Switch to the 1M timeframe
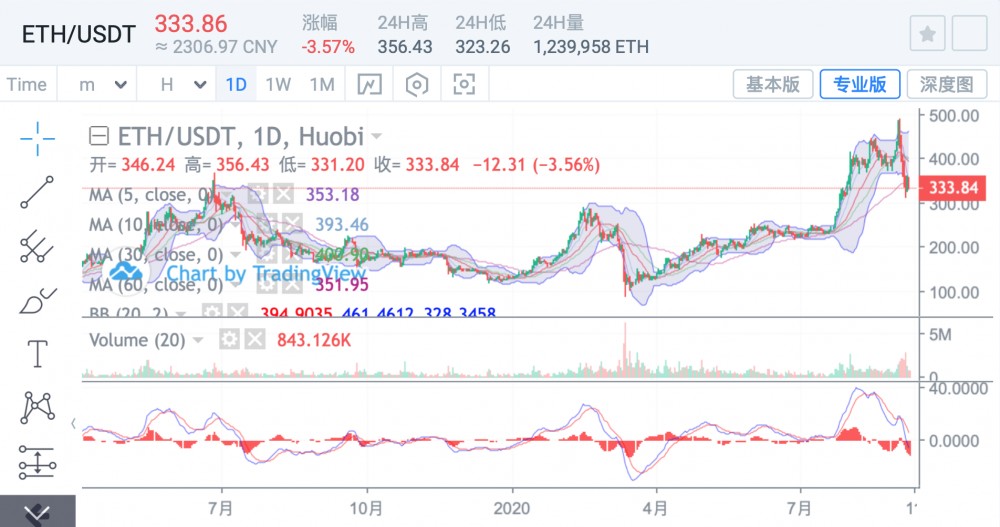The image size is (1000, 527). [321, 85]
